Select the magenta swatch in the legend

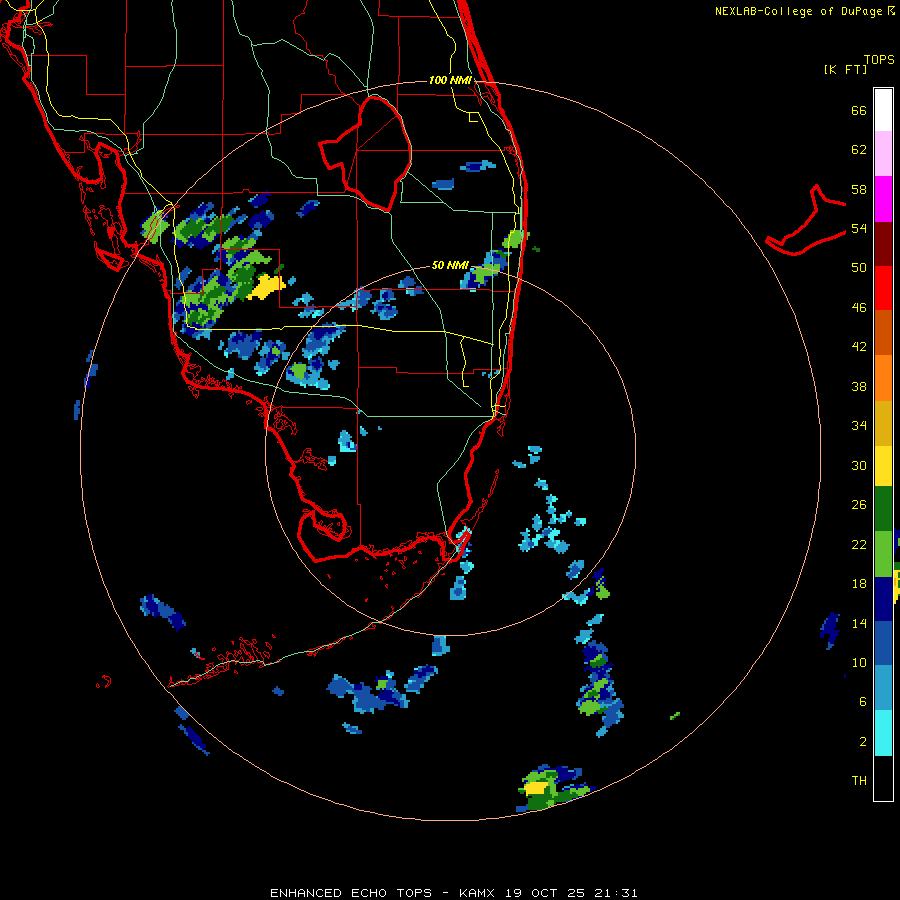[x=883, y=199]
